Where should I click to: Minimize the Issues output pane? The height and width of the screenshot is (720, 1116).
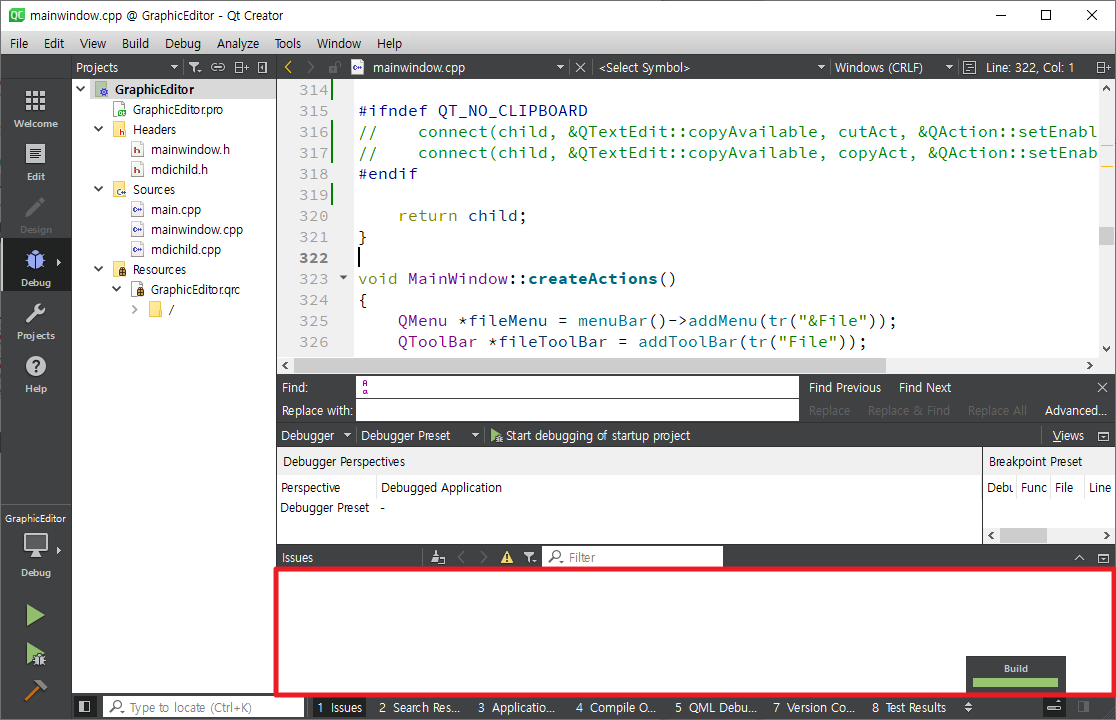pos(1079,557)
